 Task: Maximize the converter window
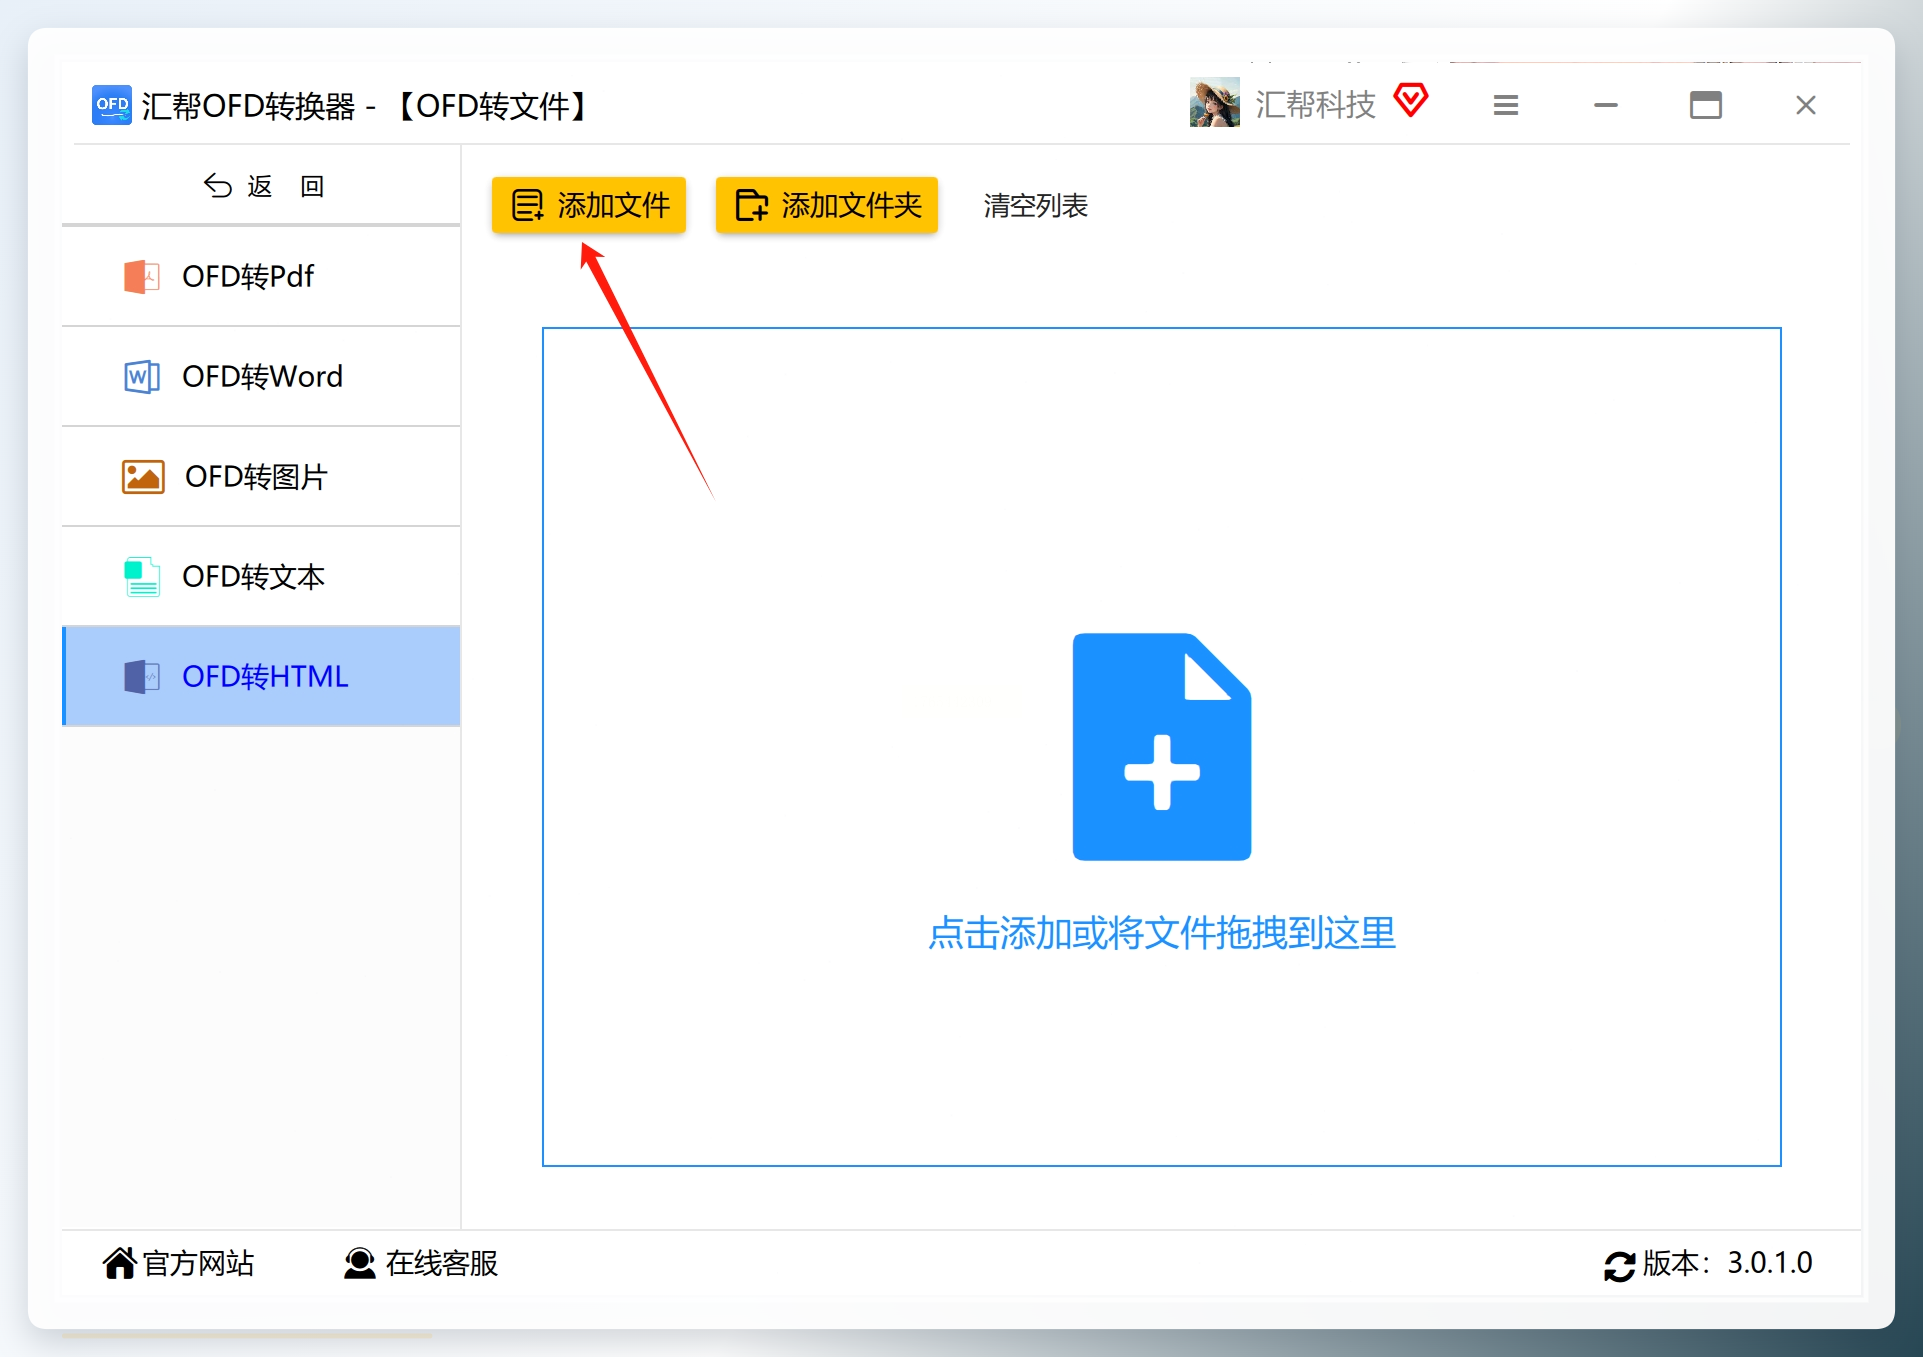point(1706,105)
